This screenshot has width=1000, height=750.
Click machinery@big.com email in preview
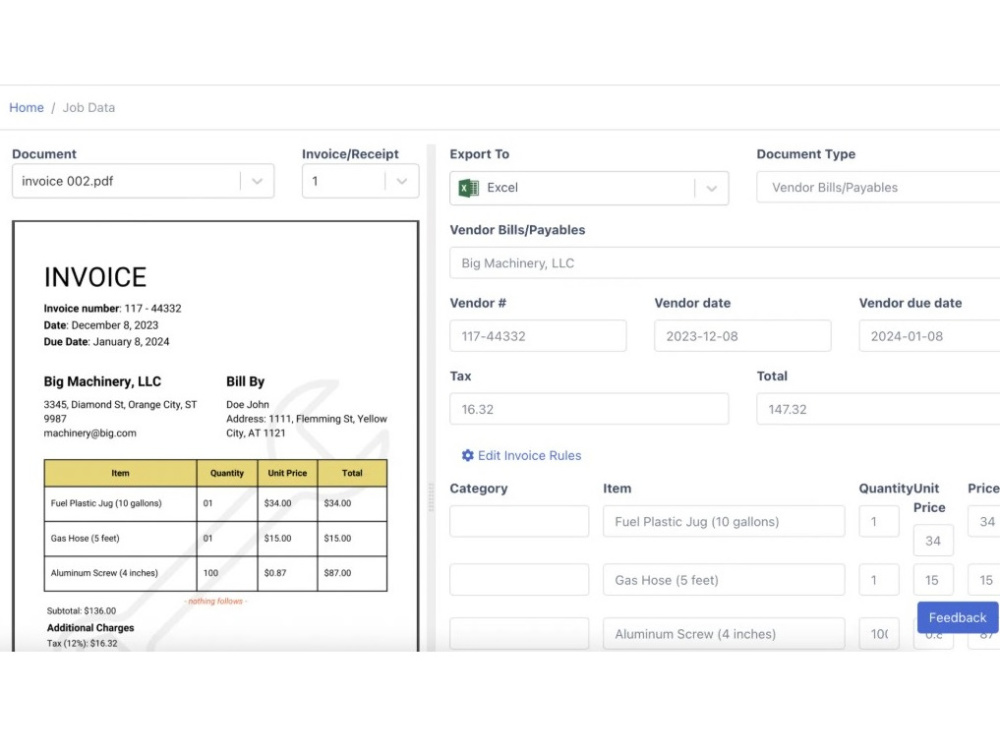[x=90, y=433]
